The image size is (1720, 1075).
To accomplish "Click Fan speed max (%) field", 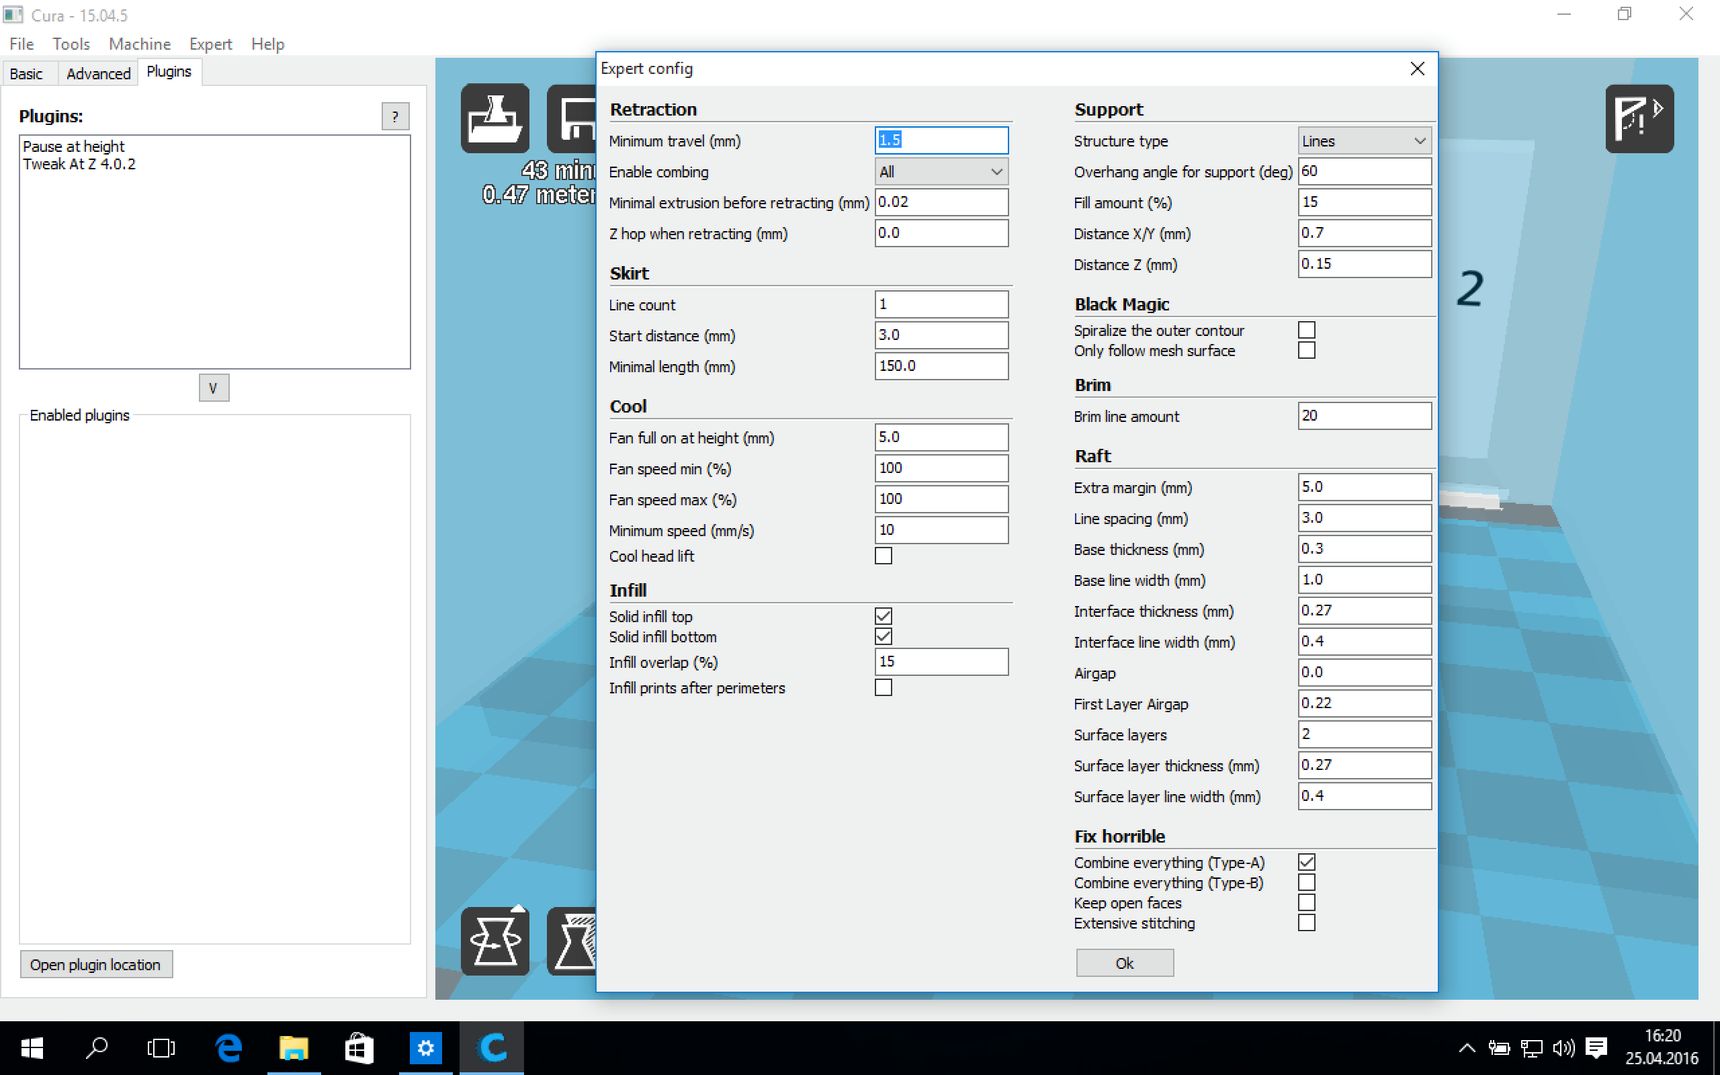I will pyautogui.click(x=941, y=499).
